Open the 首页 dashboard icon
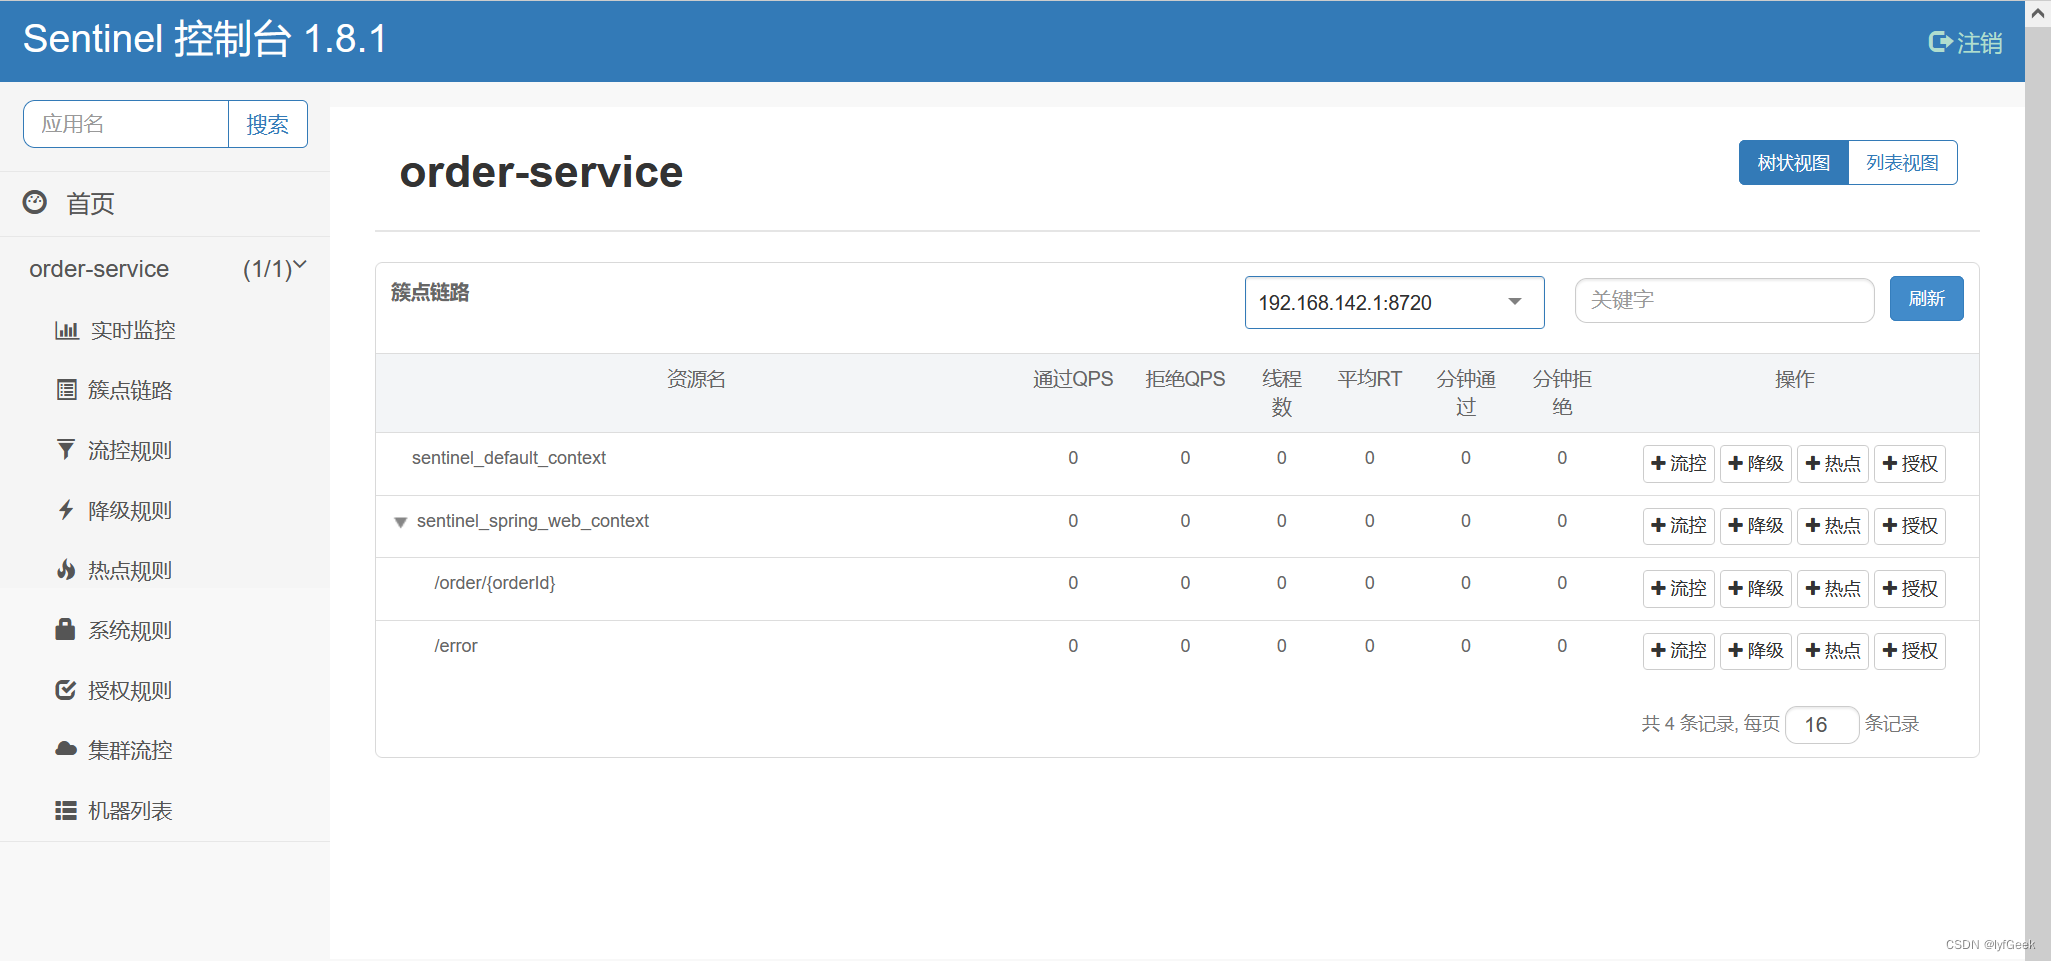The height and width of the screenshot is (961, 2051). 35,202
